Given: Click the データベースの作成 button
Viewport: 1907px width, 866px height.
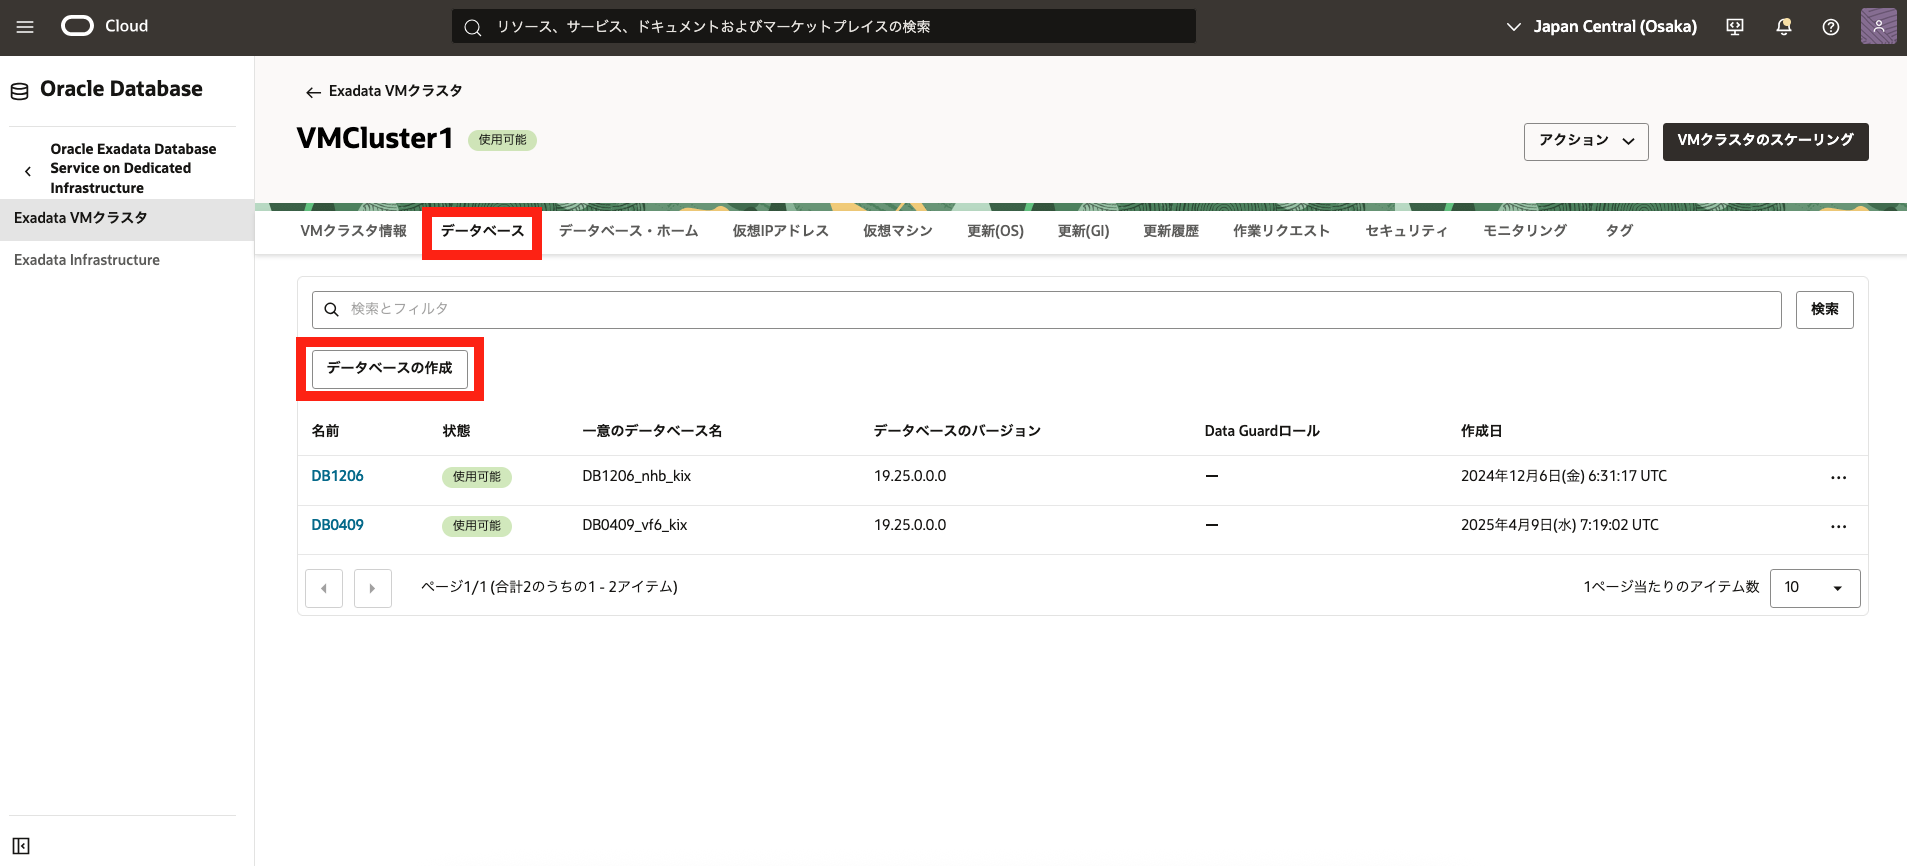Looking at the screenshot, I should pos(389,369).
